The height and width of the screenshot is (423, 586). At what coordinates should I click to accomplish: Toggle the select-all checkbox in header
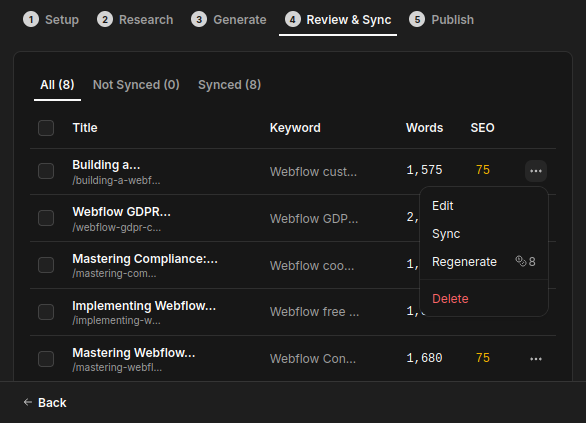tap(46, 128)
